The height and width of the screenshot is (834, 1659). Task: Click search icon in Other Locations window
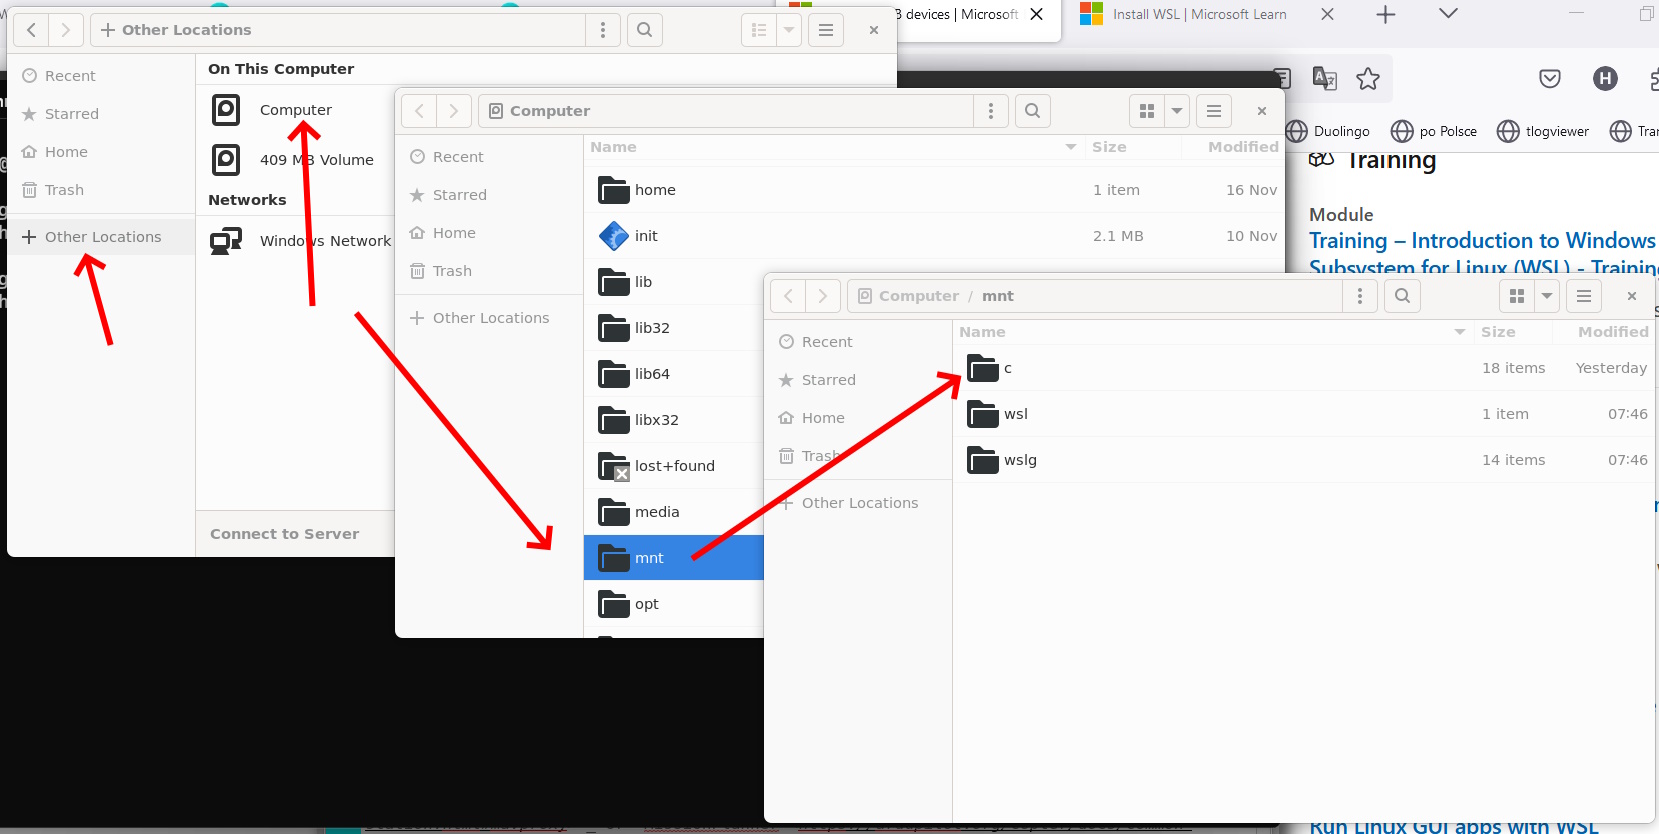tap(645, 30)
